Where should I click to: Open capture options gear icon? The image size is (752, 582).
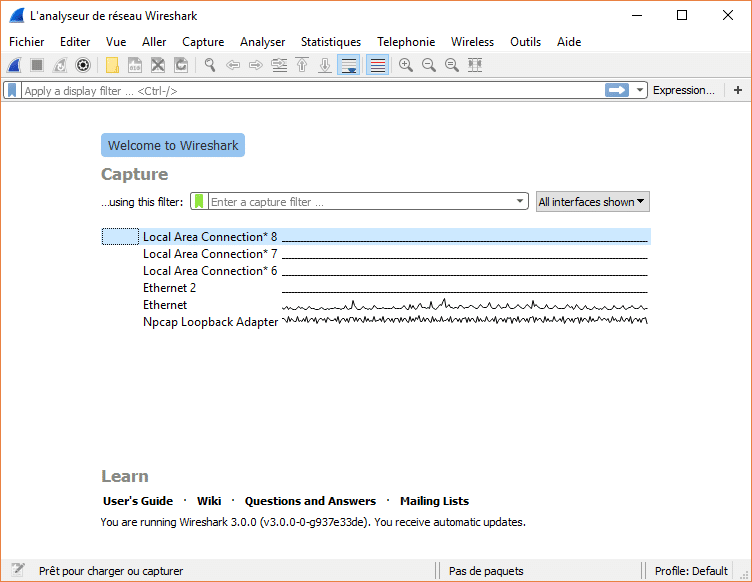point(83,65)
